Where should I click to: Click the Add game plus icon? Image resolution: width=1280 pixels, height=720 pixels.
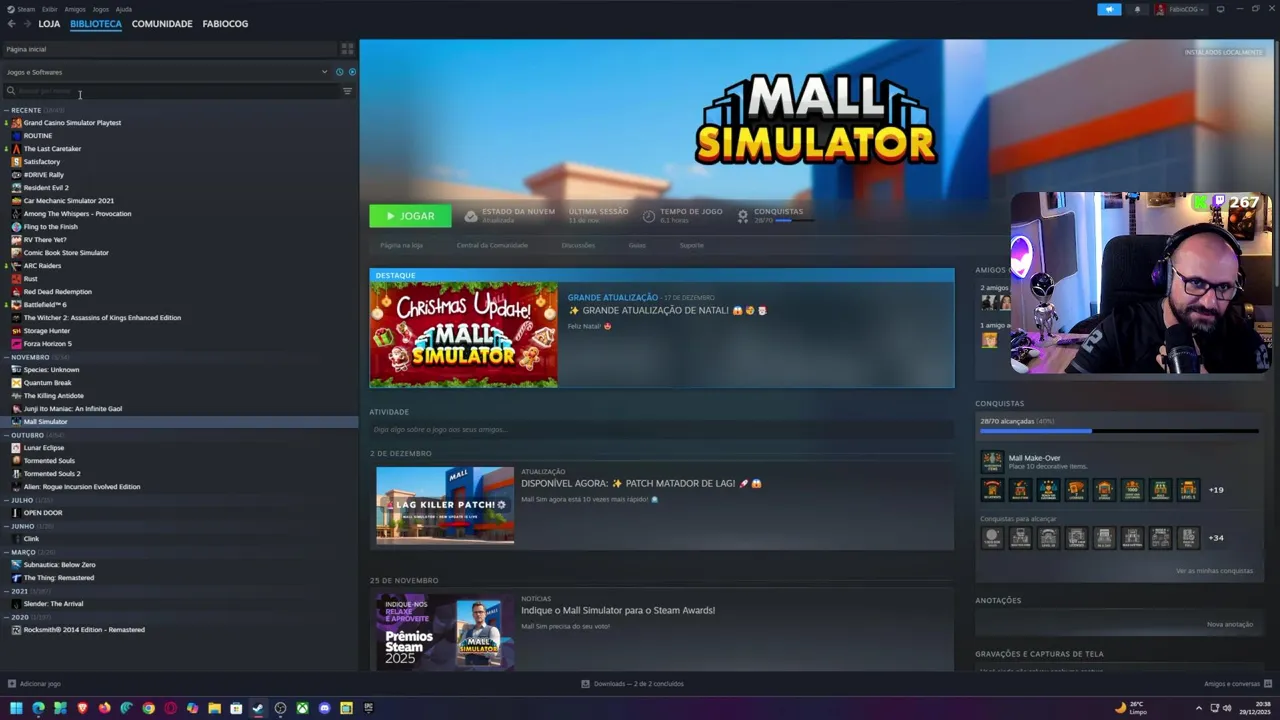pyautogui.click(x=12, y=684)
